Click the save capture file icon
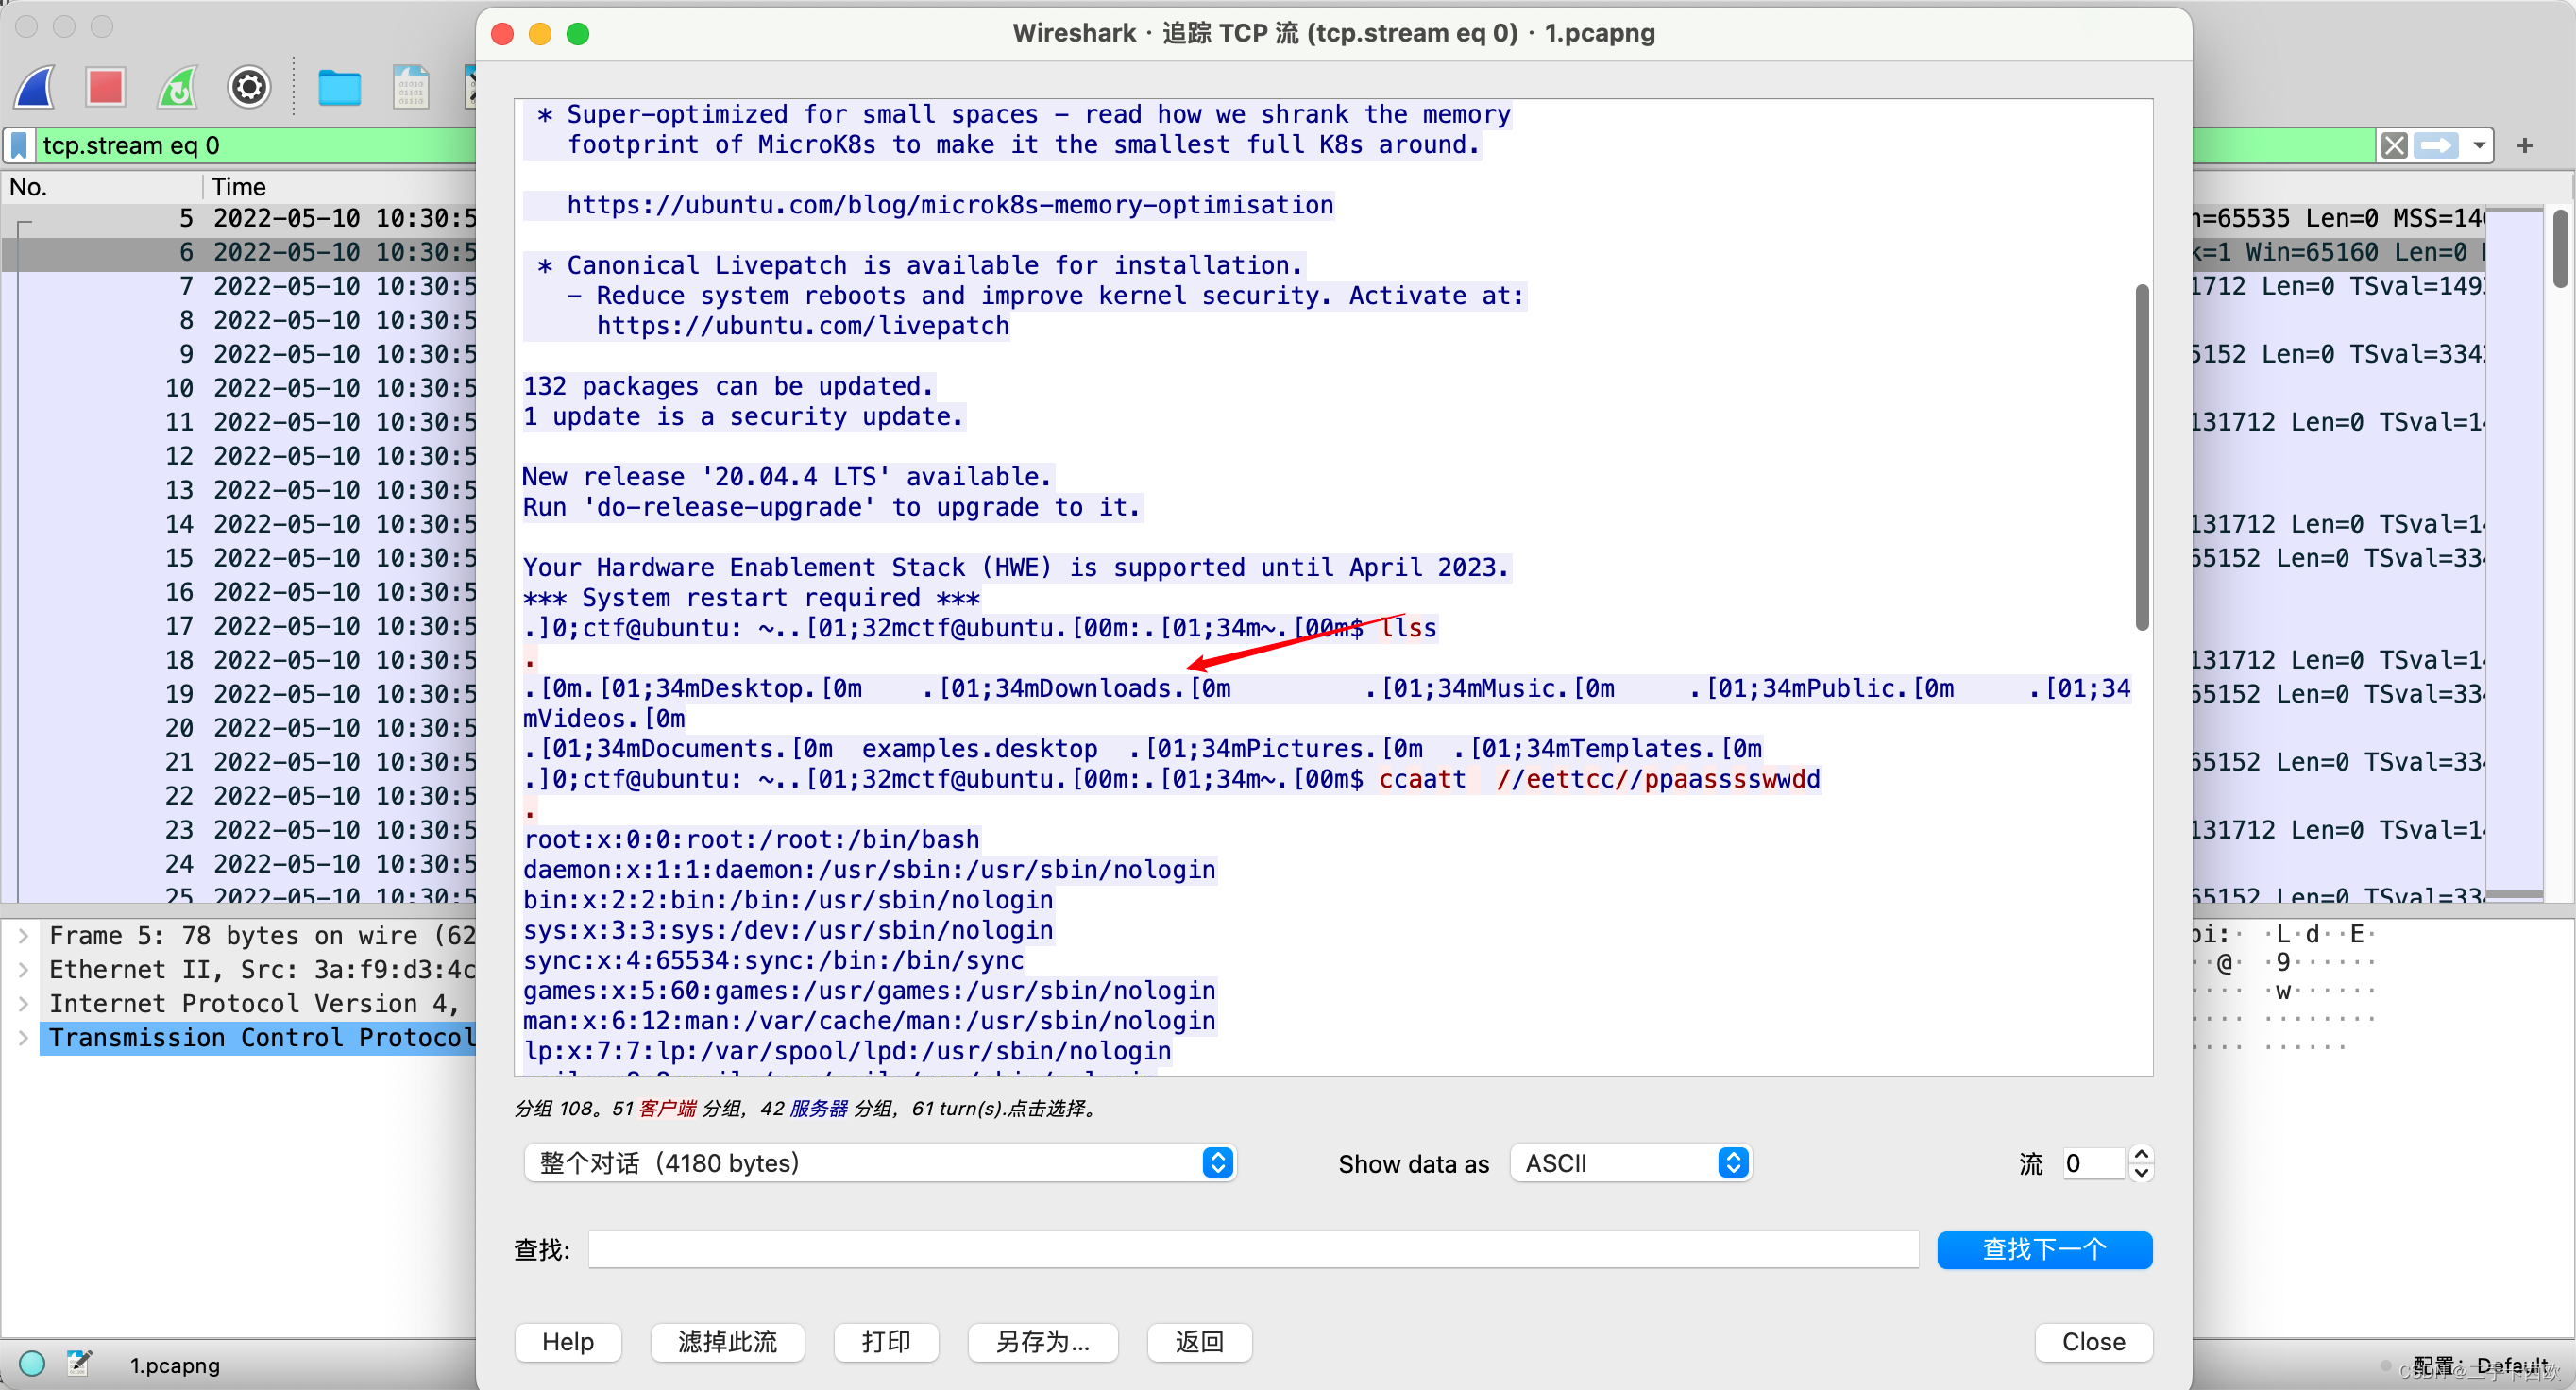 coord(410,88)
